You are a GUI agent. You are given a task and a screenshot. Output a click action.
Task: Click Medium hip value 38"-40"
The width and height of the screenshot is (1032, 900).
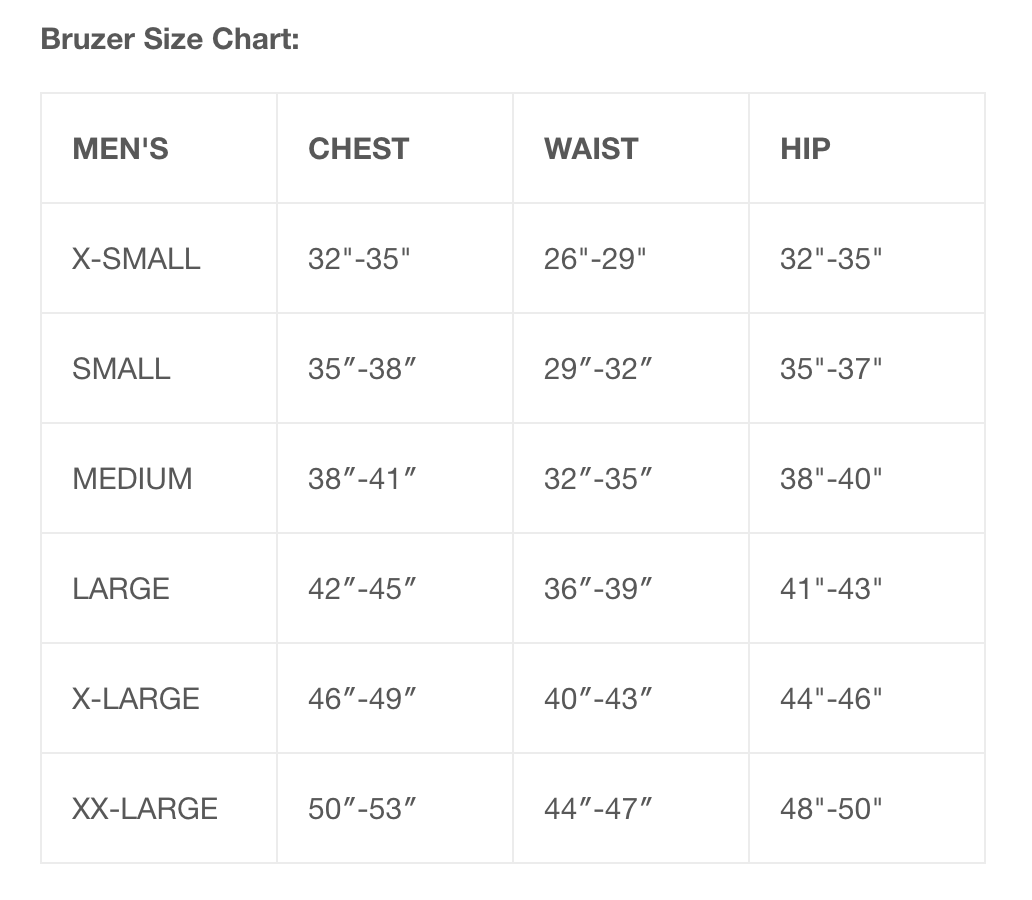click(x=831, y=479)
